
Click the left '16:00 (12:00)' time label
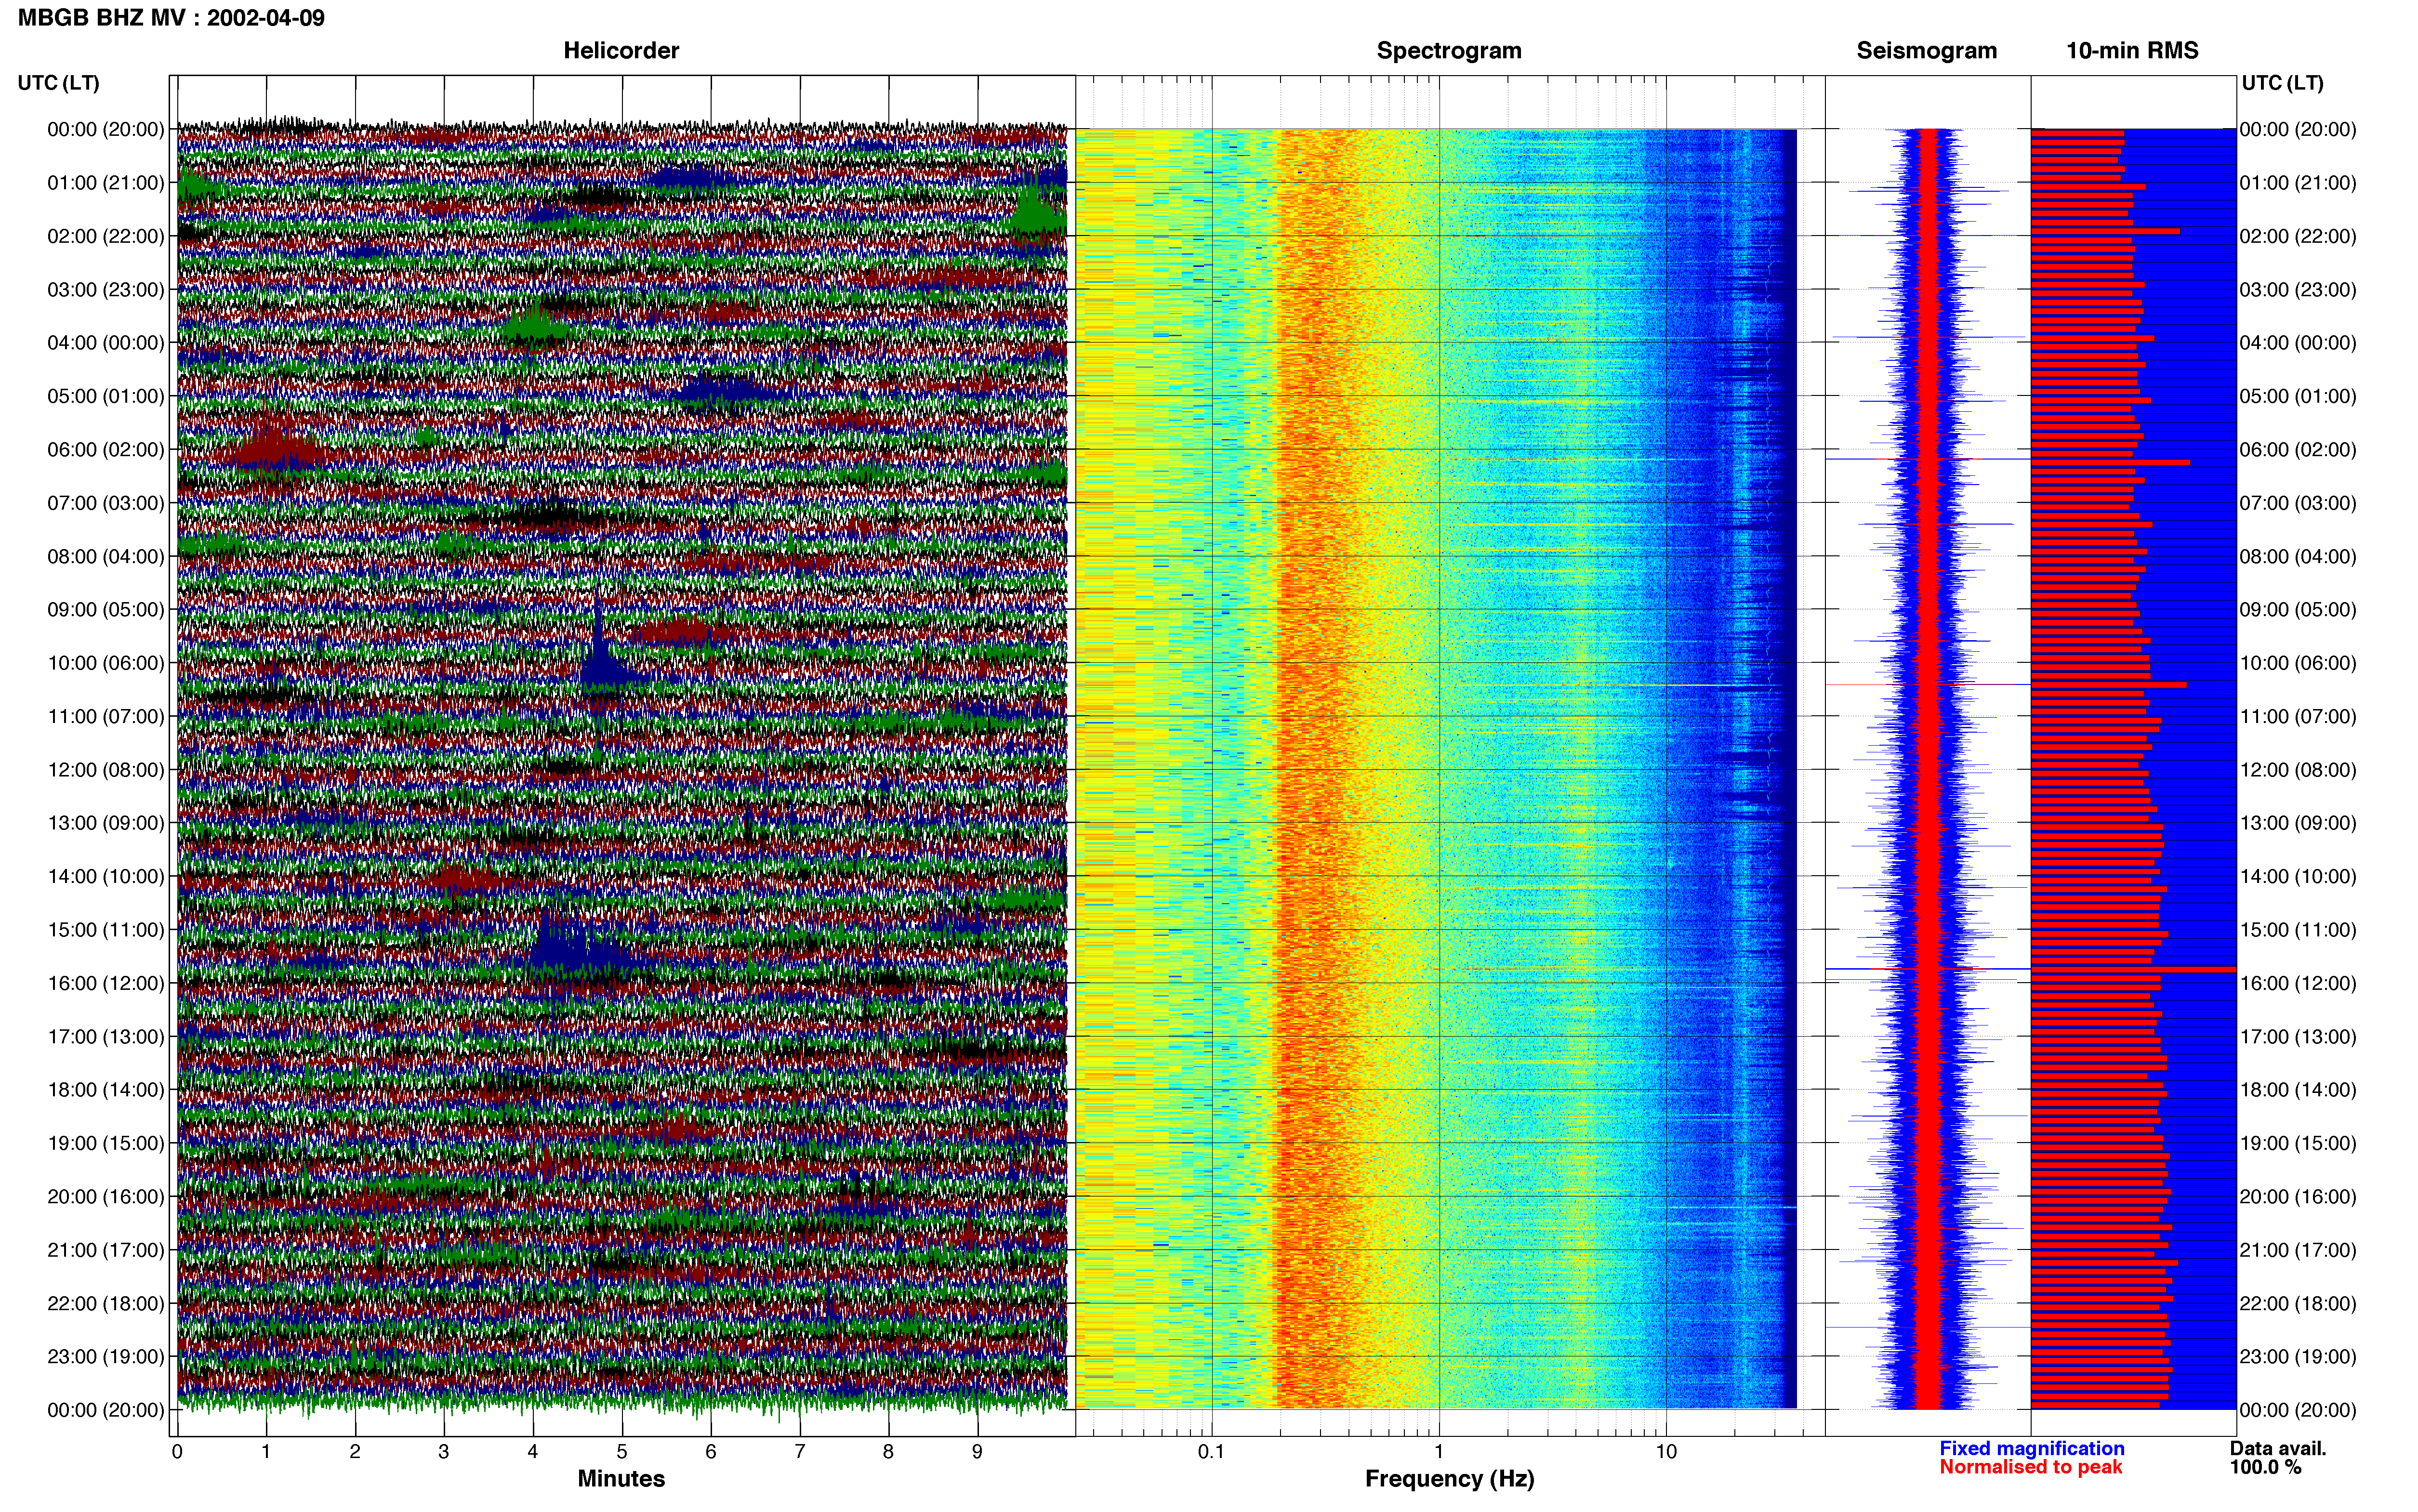tap(106, 983)
